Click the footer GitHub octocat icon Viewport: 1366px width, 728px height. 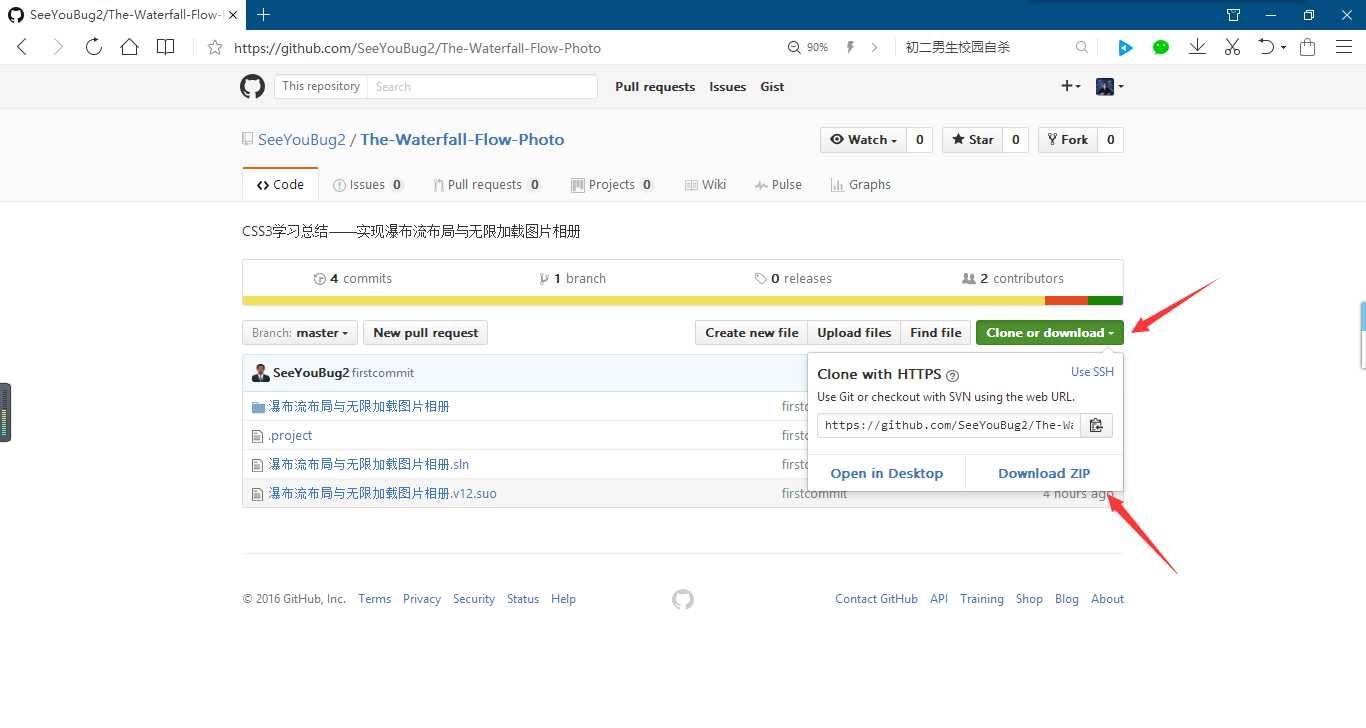tap(683, 599)
